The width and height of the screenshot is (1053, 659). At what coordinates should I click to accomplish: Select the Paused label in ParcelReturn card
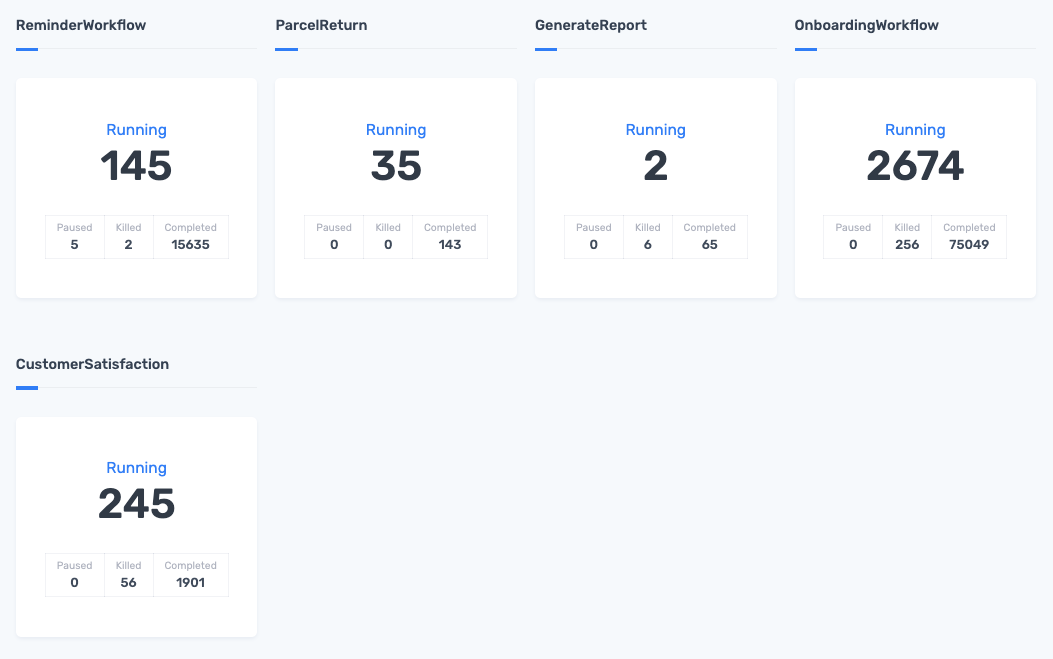click(334, 228)
